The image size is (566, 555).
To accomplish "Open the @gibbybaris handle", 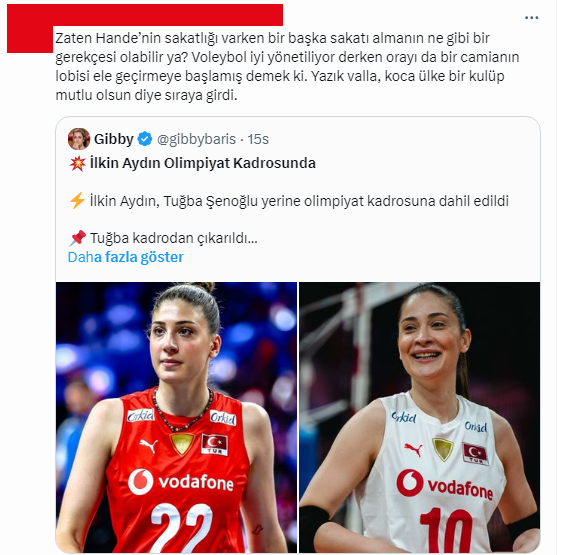I will click(196, 139).
